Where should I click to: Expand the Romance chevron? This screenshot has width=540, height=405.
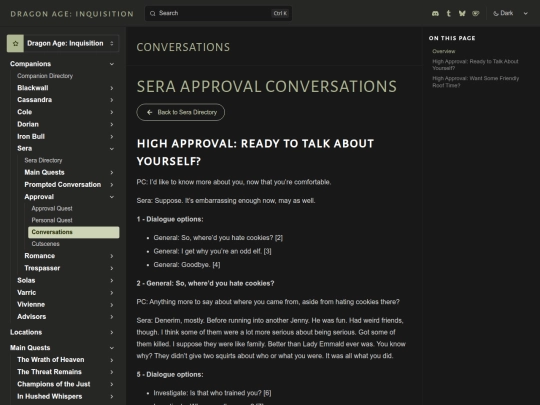[112, 256]
